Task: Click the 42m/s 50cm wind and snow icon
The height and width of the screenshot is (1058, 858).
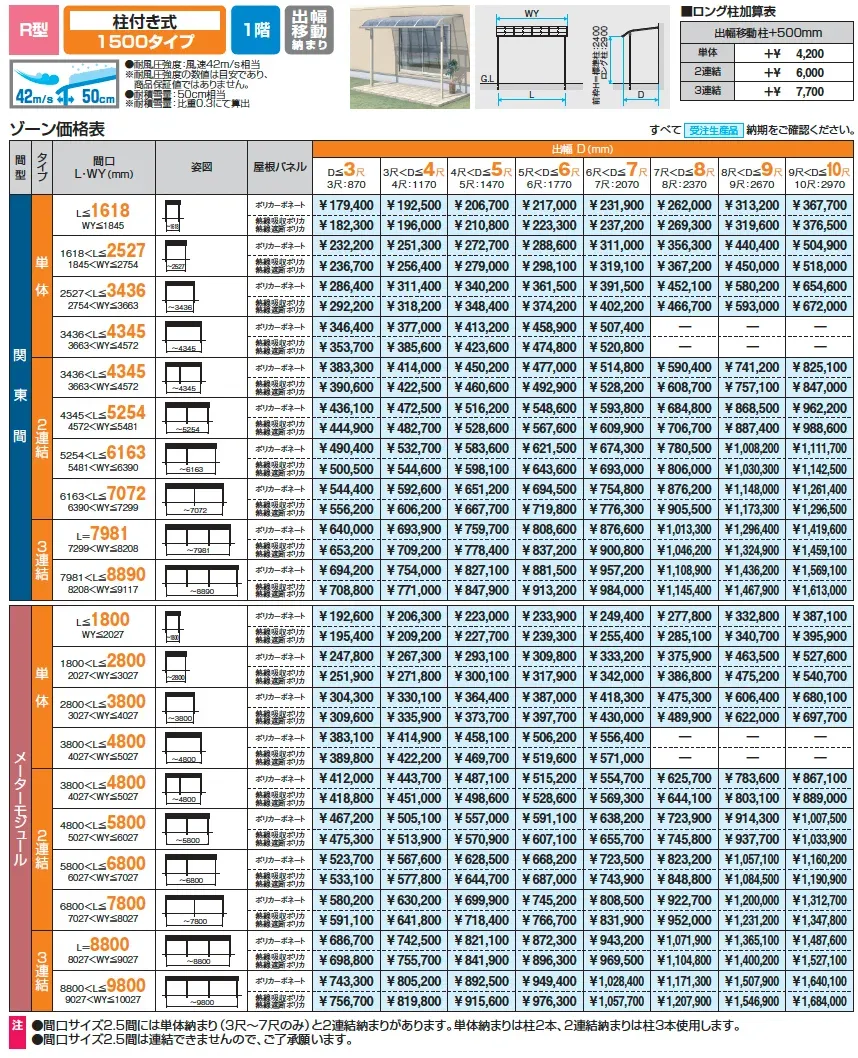Action: point(65,84)
